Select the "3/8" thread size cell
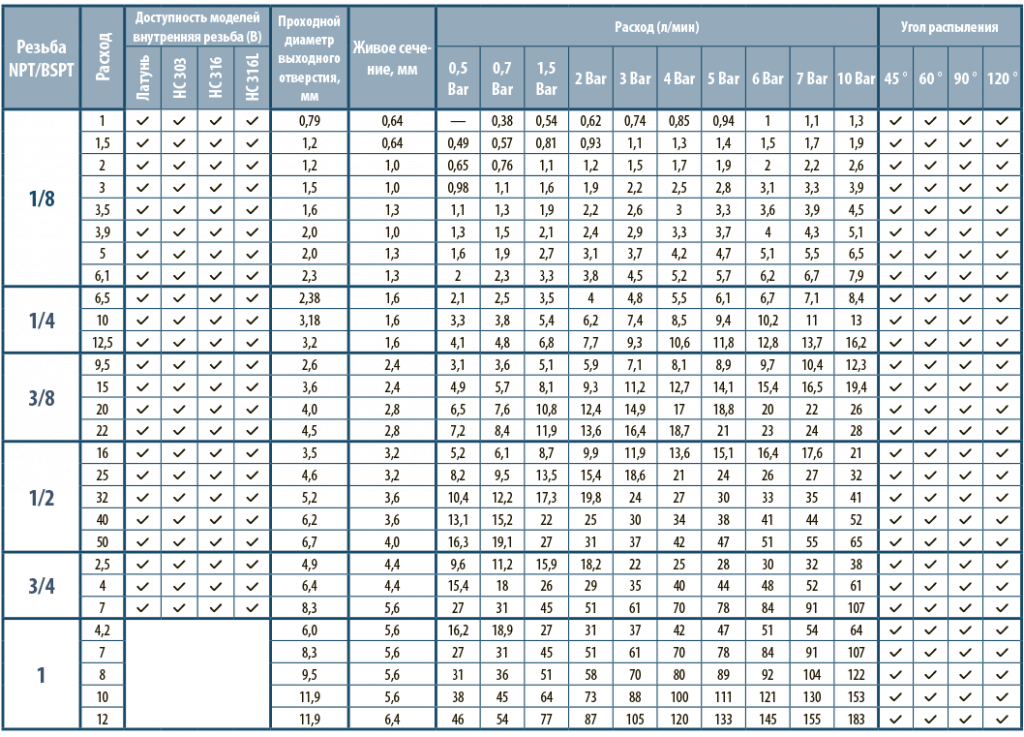 point(41,398)
